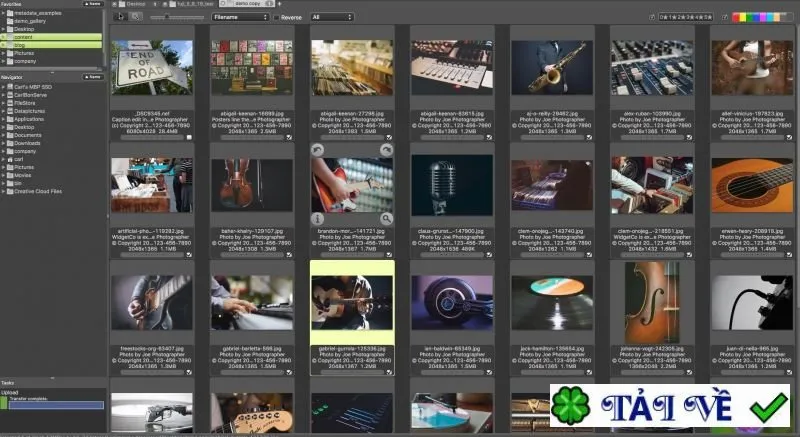Expand the Documents folder in Navigator
Screen dimensions: 800x437
[x=3, y=135]
